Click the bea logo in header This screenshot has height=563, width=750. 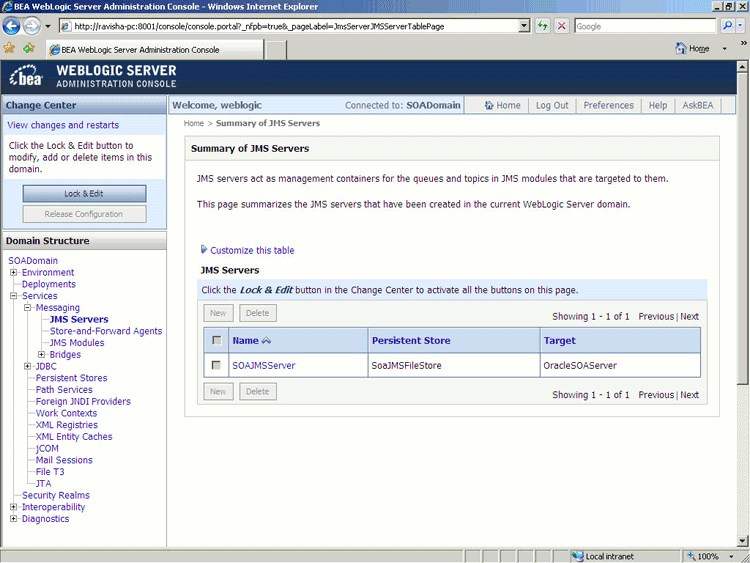point(26,76)
